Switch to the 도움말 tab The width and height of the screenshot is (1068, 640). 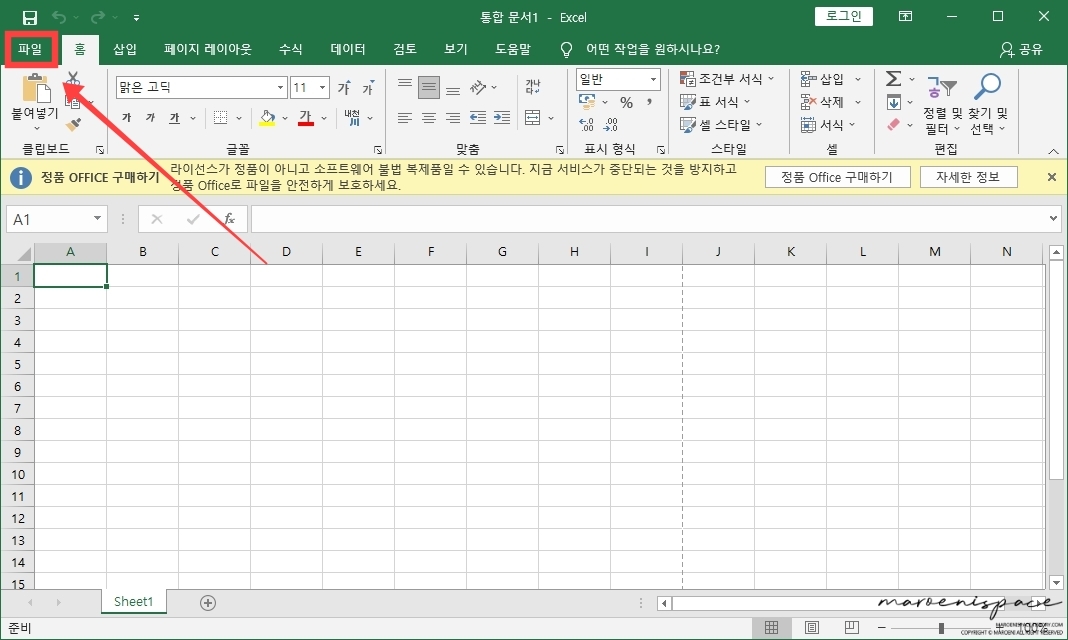pos(512,49)
